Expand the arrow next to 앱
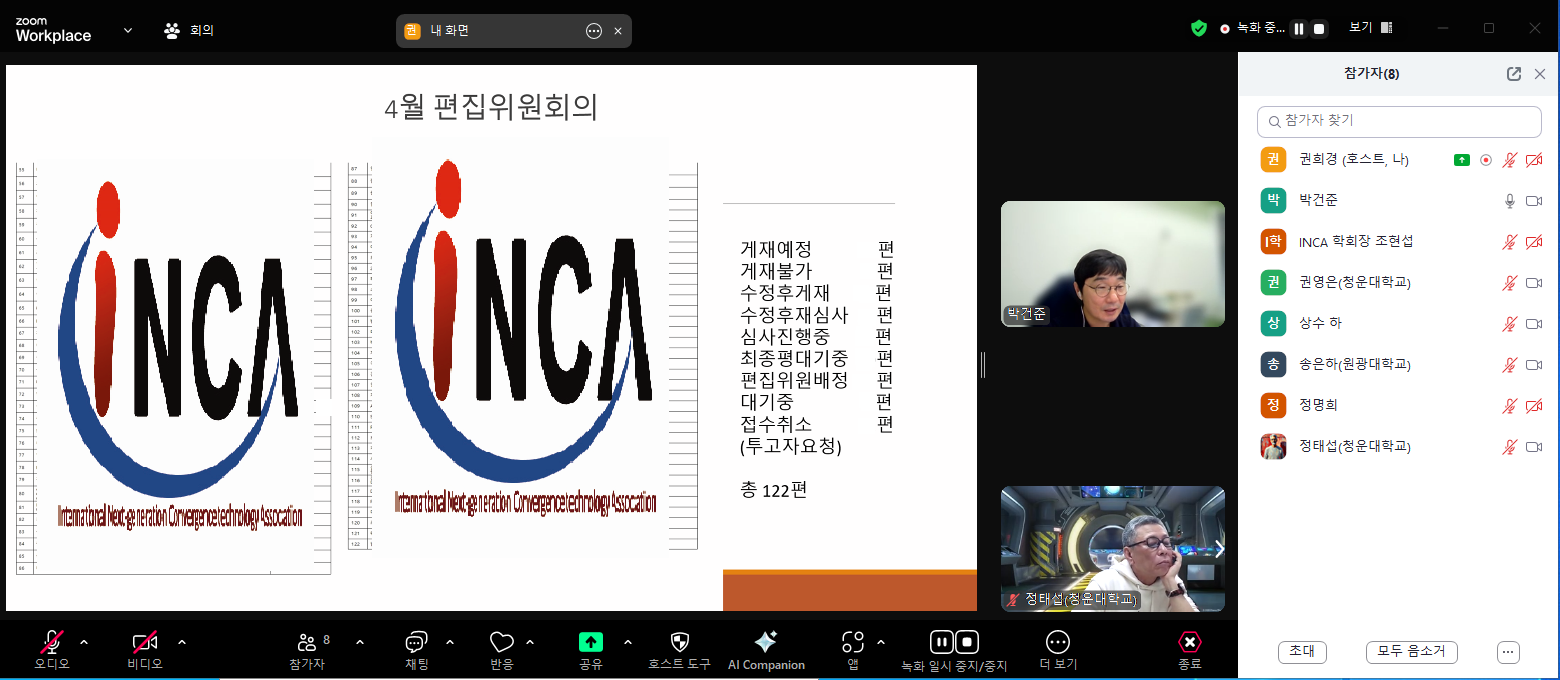The height and width of the screenshot is (680, 1560). point(880,642)
